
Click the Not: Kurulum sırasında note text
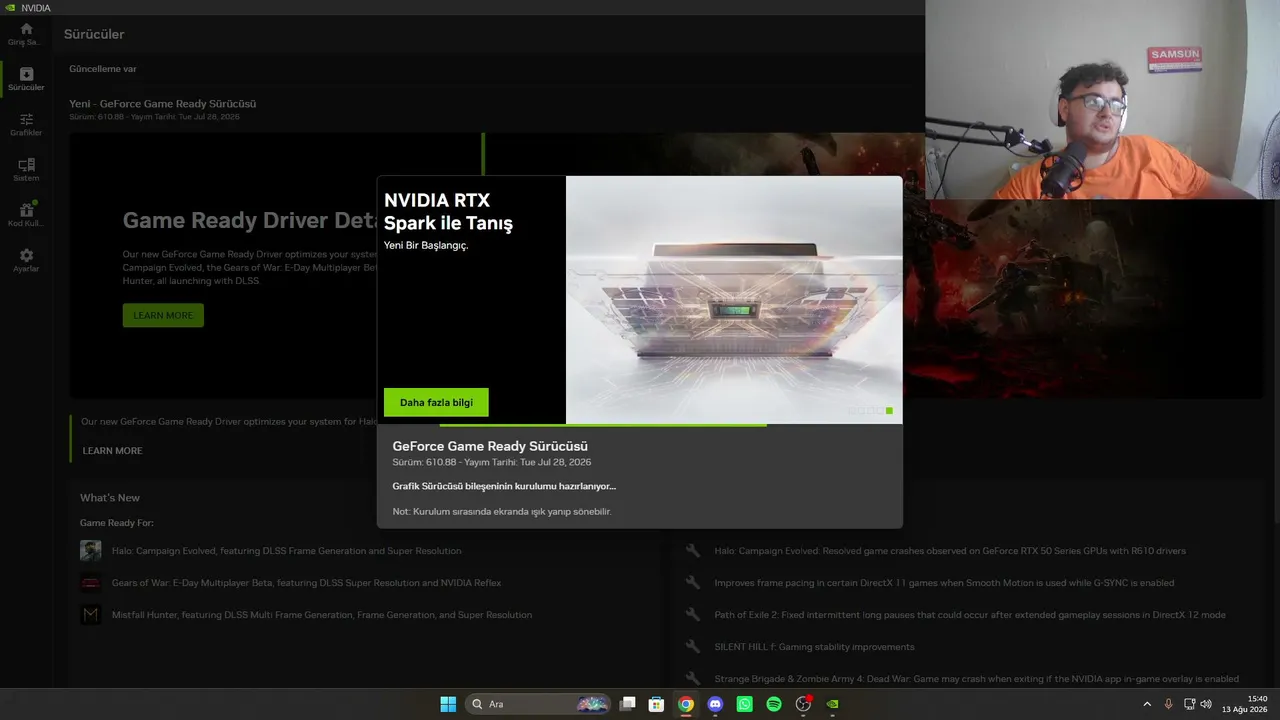coord(502,511)
